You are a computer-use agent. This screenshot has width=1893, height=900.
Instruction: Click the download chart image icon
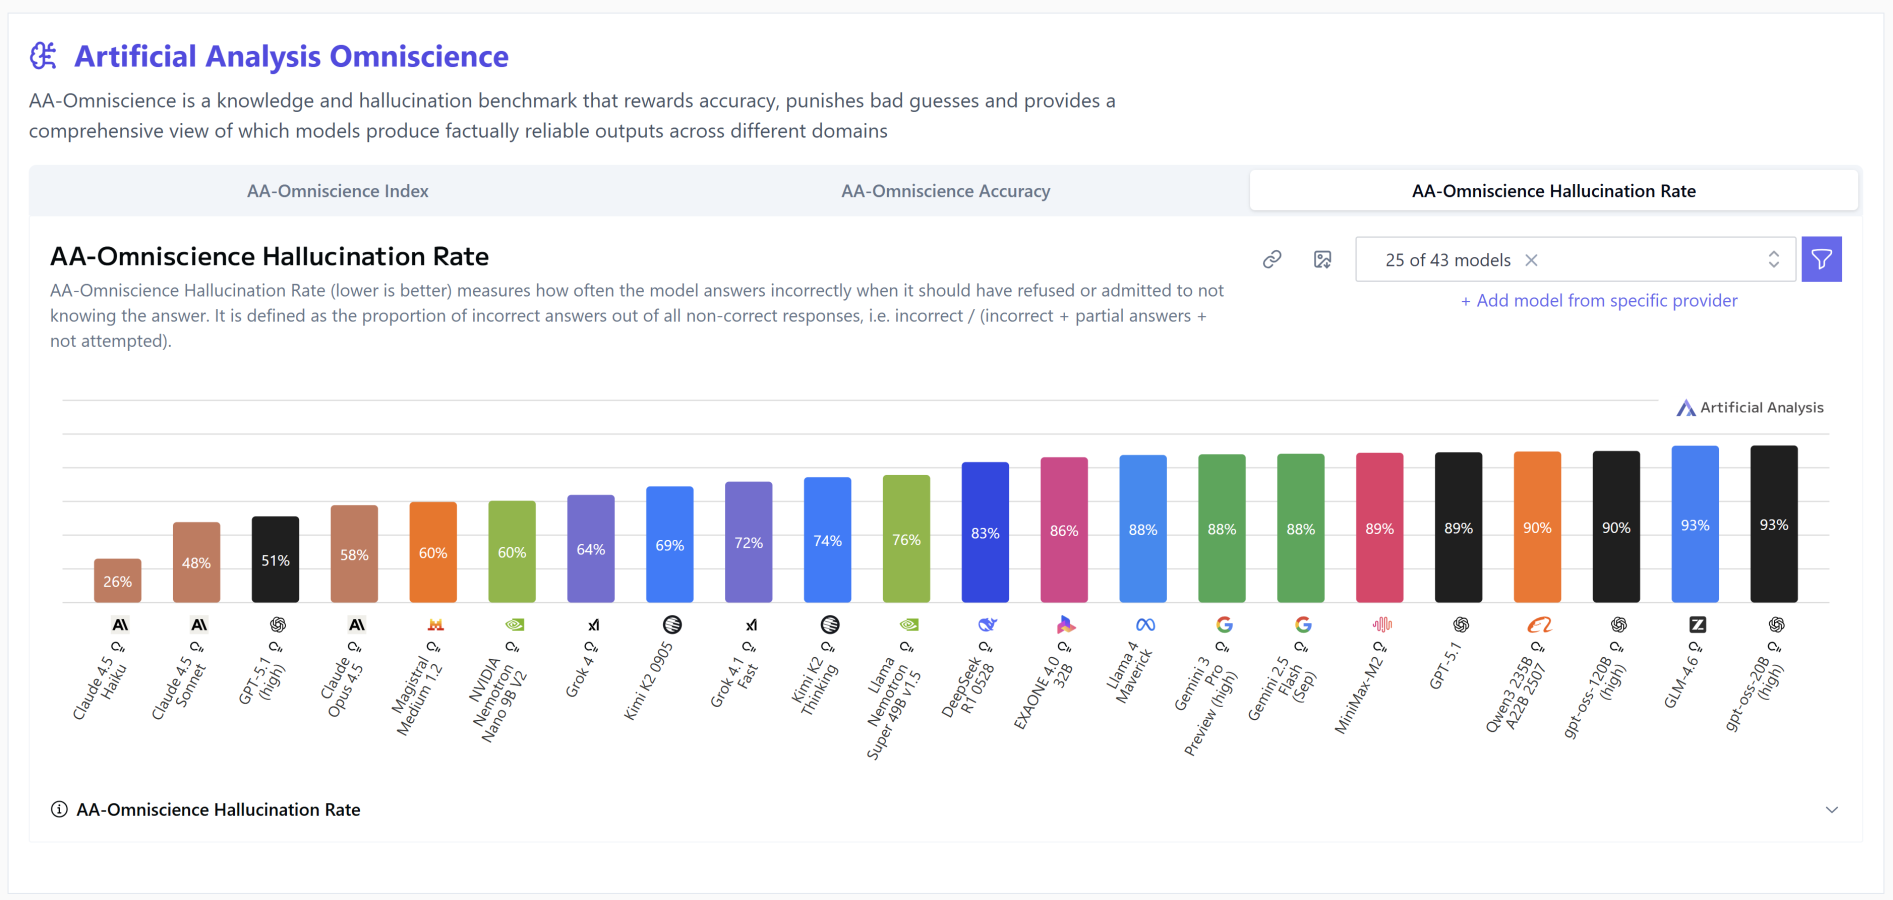1322,260
